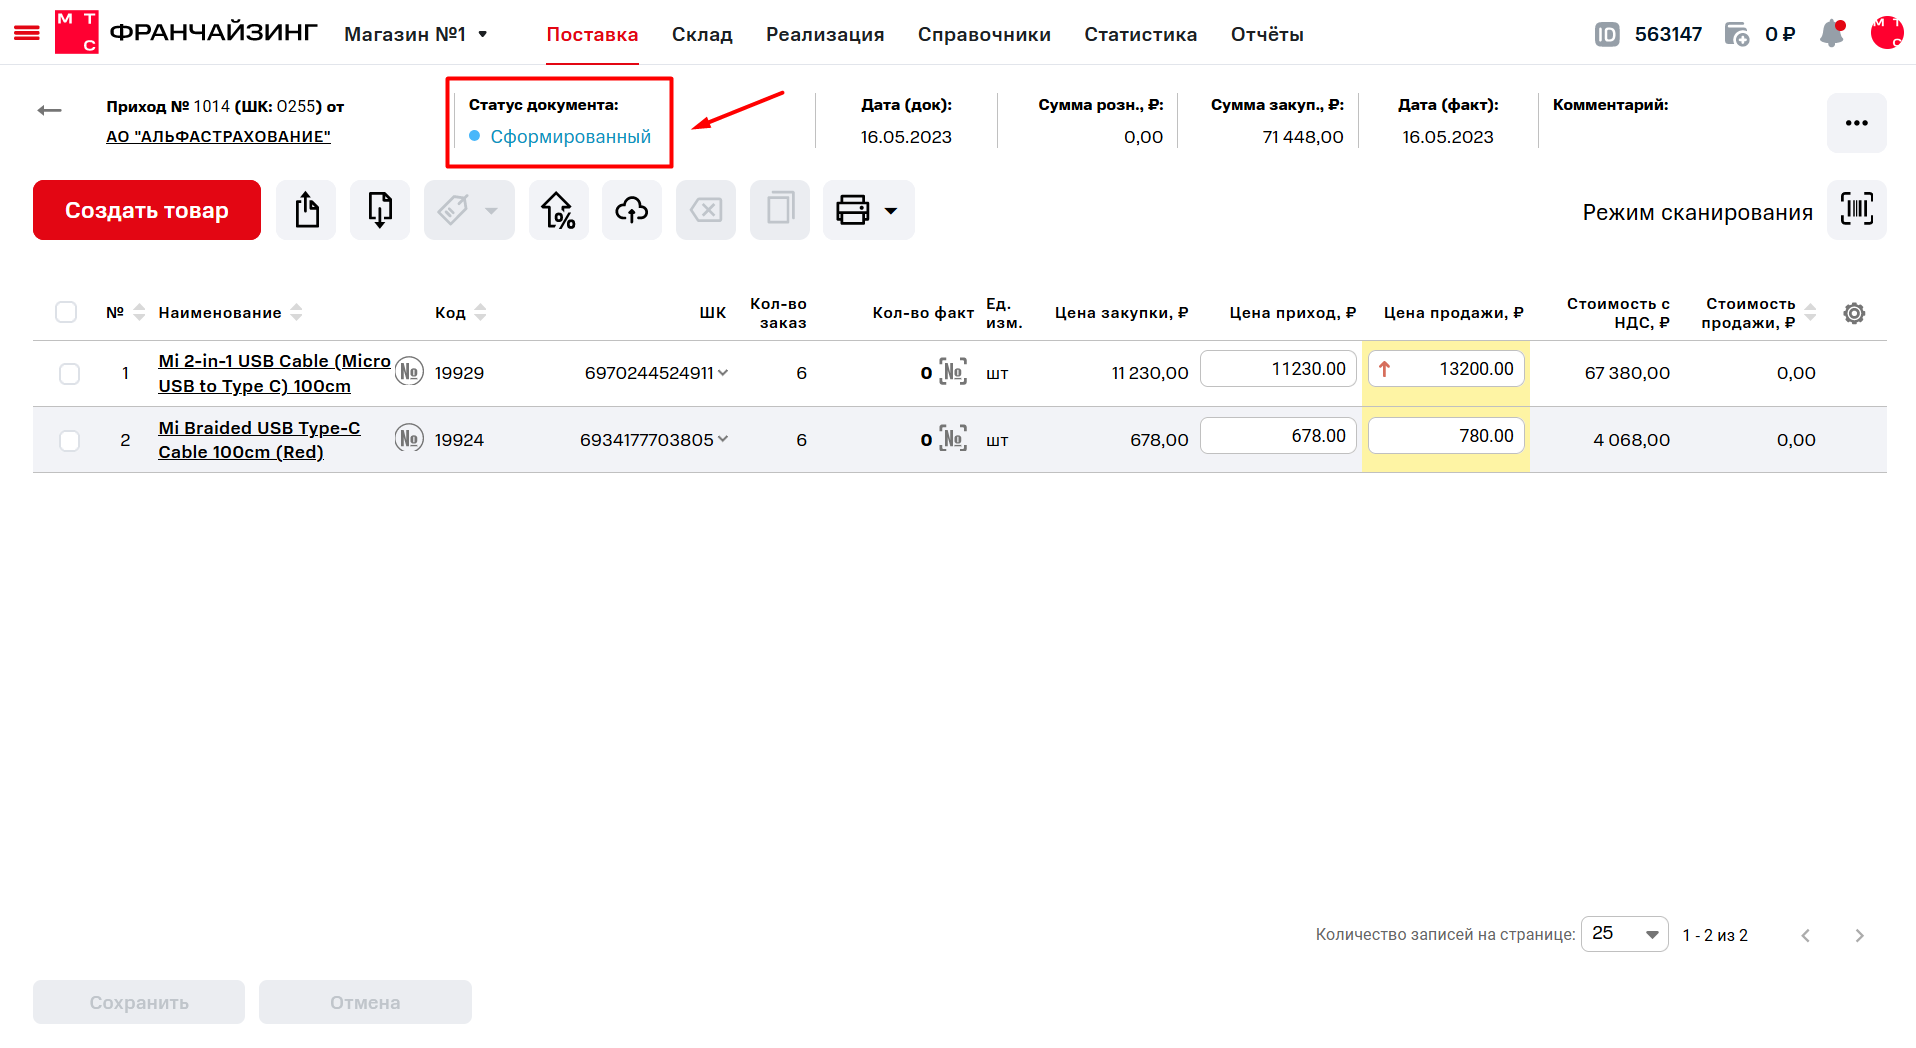The image size is (1916, 1048).
Task: Click the copy document icon
Action: click(780, 210)
